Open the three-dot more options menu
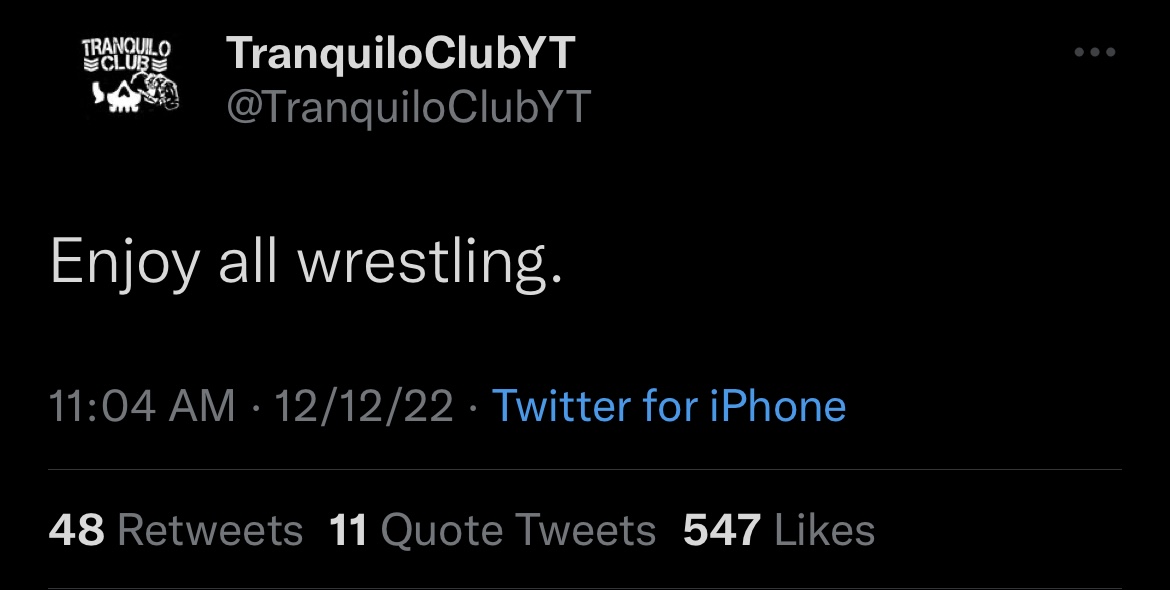The width and height of the screenshot is (1170, 590). 1094,53
